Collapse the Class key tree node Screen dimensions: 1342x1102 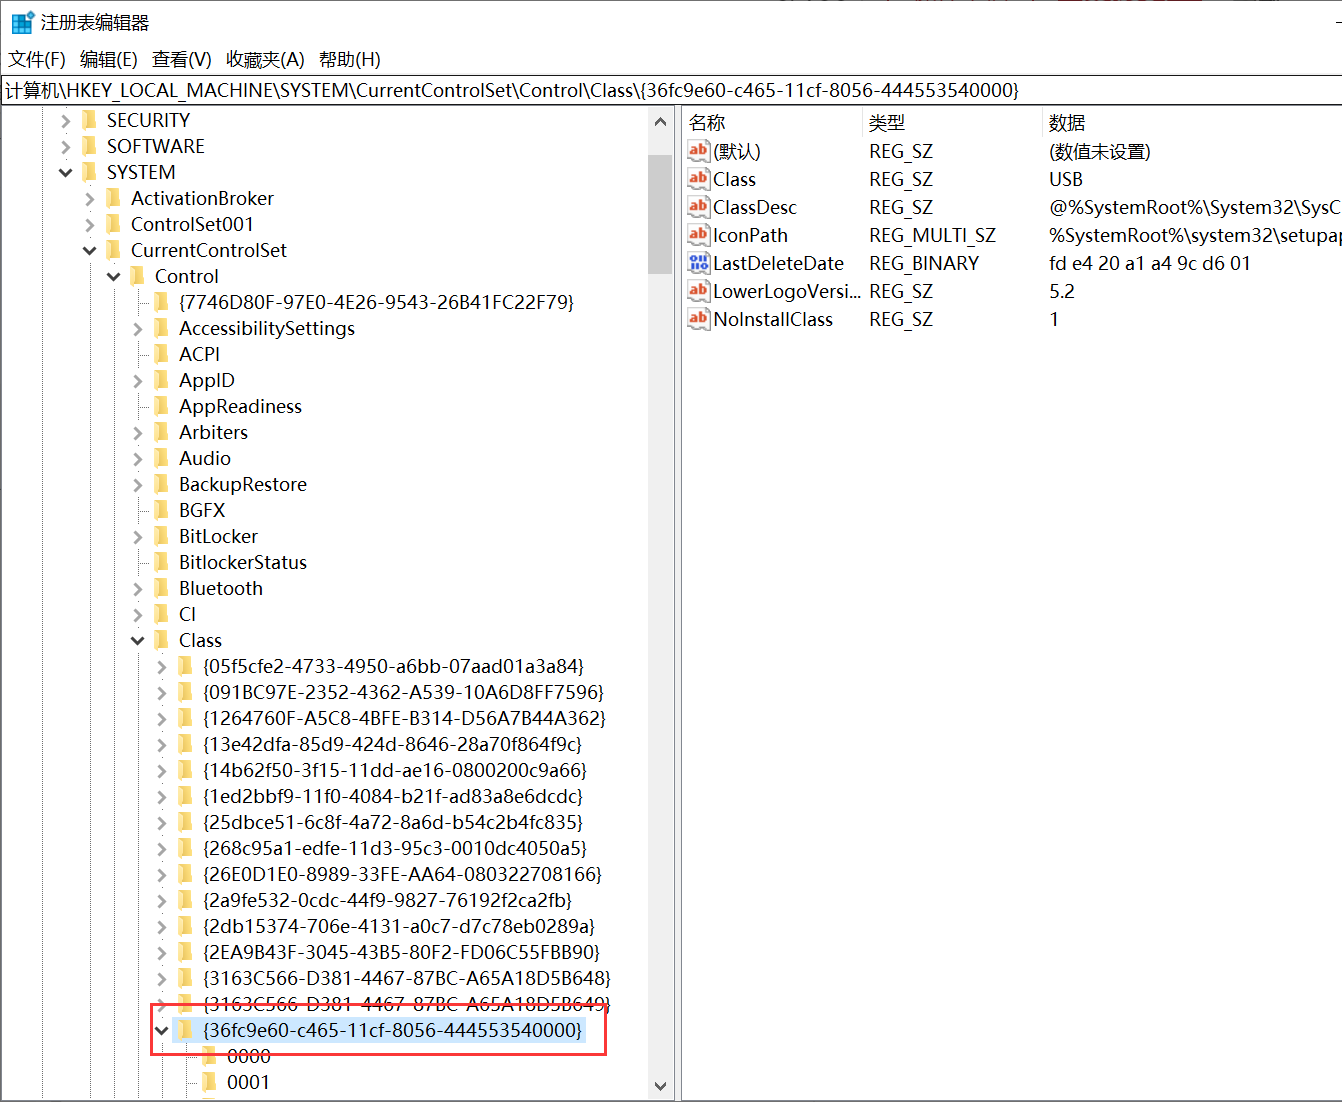point(137,640)
